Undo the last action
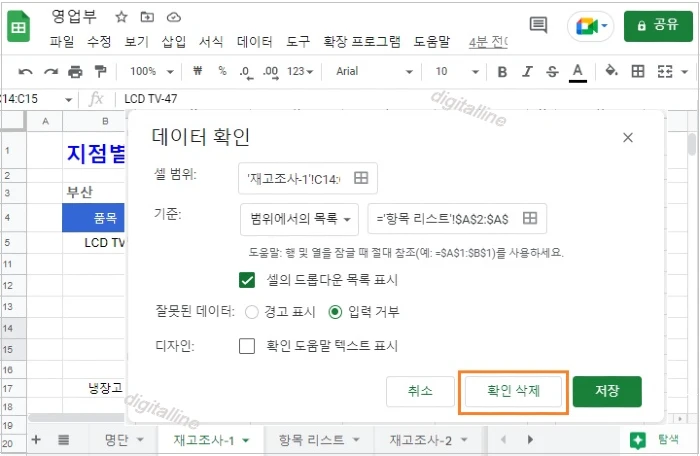The width and height of the screenshot is (700, 456). pyautogui.click(x=25, y=71)
